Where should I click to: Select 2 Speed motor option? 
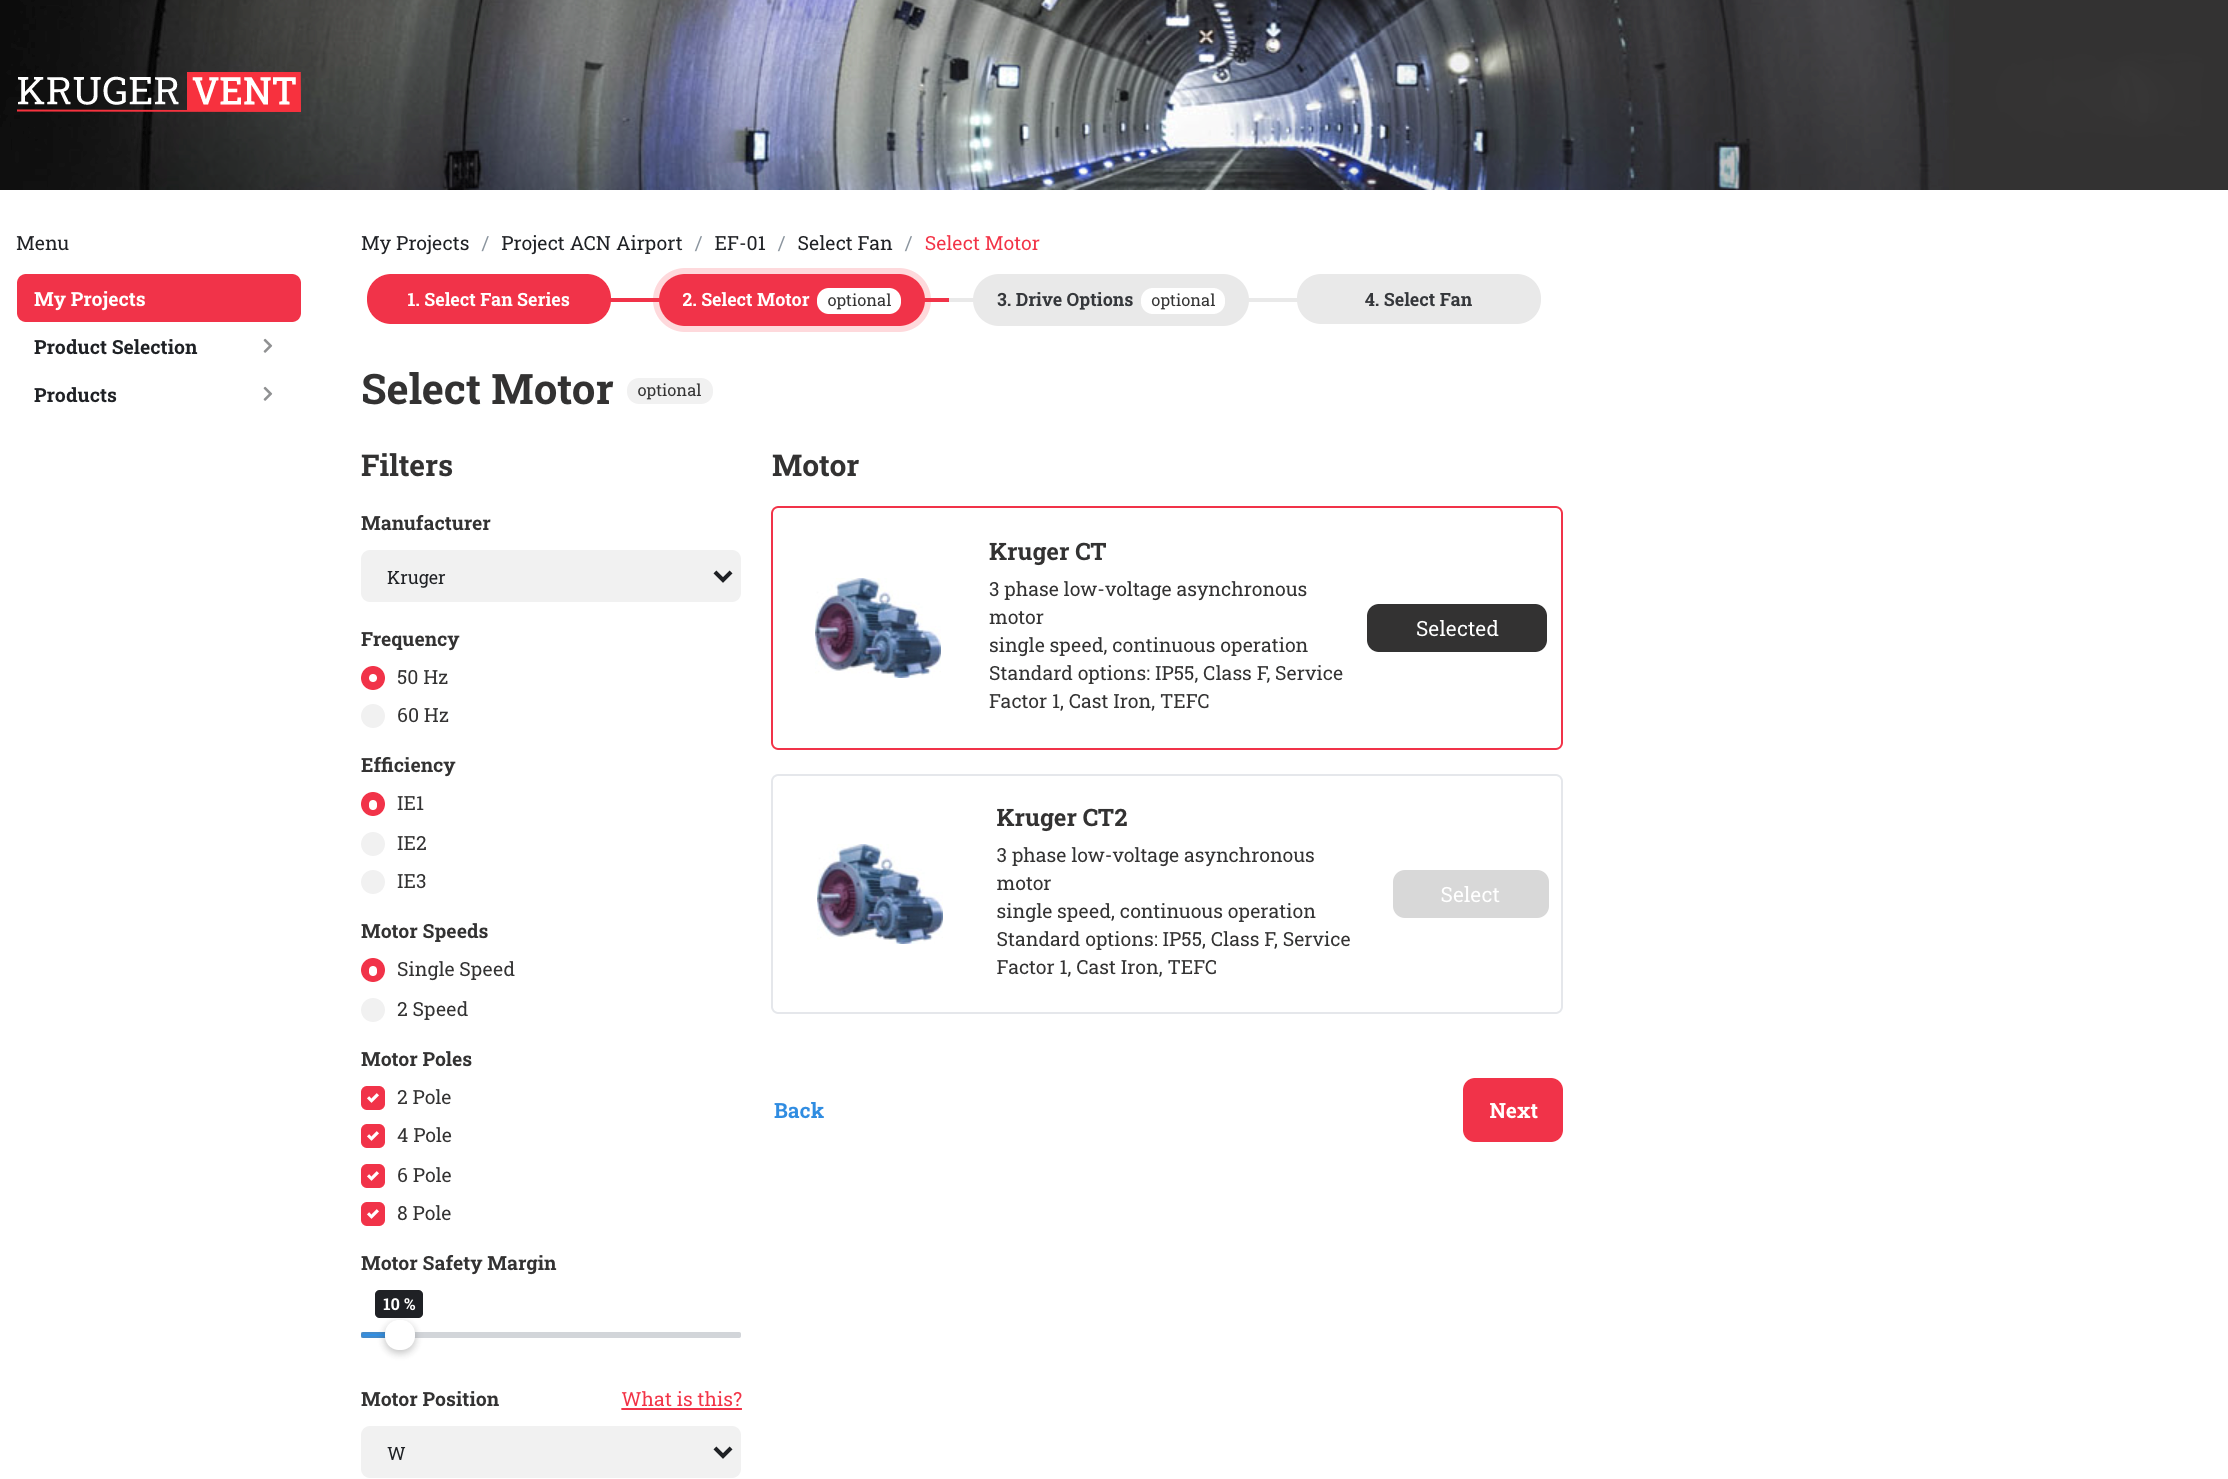pyautogui.click(x=373, y=1009)
